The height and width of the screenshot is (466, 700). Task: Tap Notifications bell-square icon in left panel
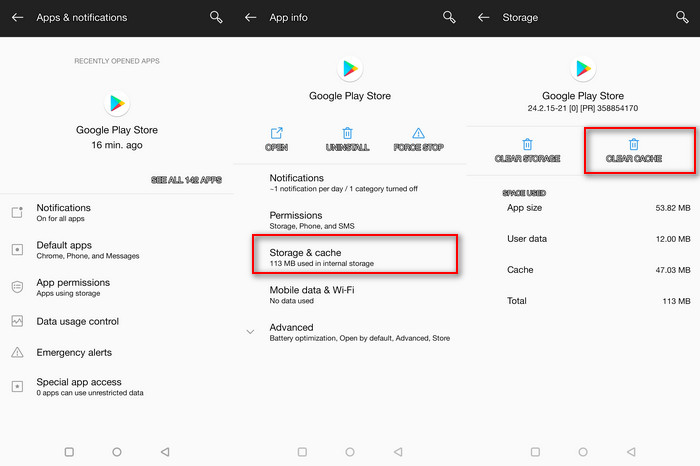17,212
